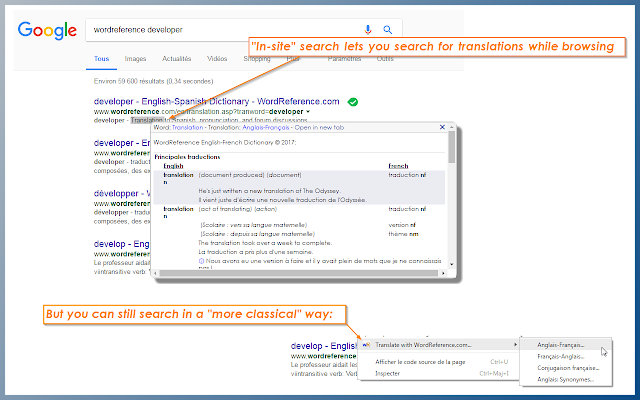Click 'Open in new tab' in popup header
The image size is (640, 400).
(x=319, y=127)
